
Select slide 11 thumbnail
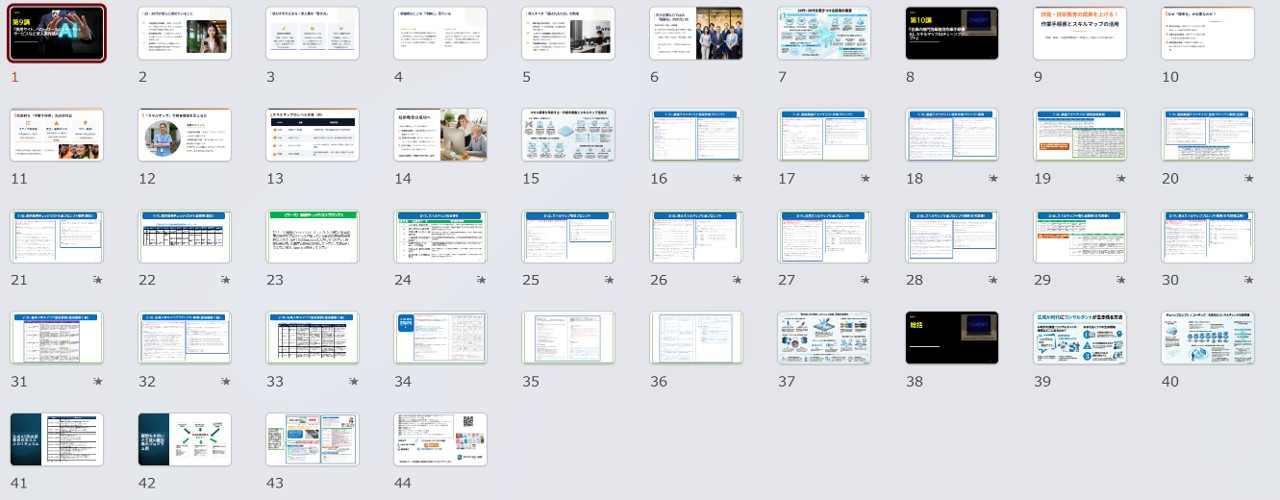pos(57,135)
